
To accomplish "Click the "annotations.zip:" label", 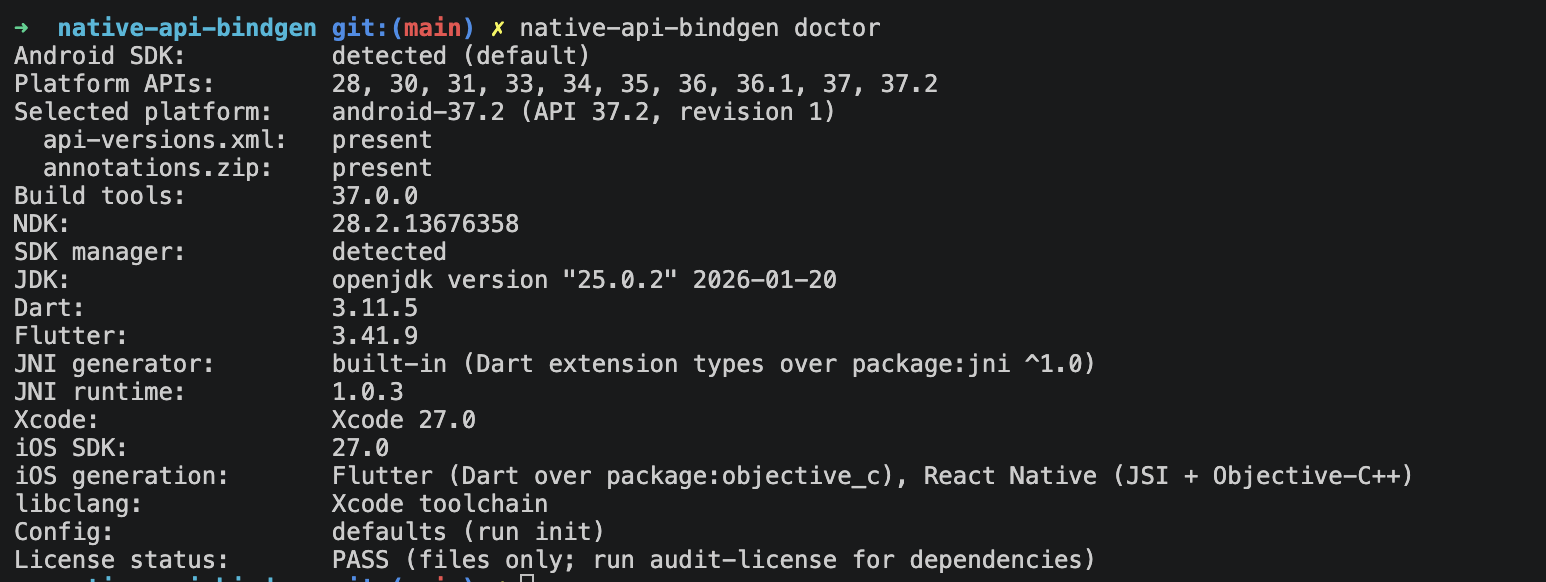I will point(158,168).
